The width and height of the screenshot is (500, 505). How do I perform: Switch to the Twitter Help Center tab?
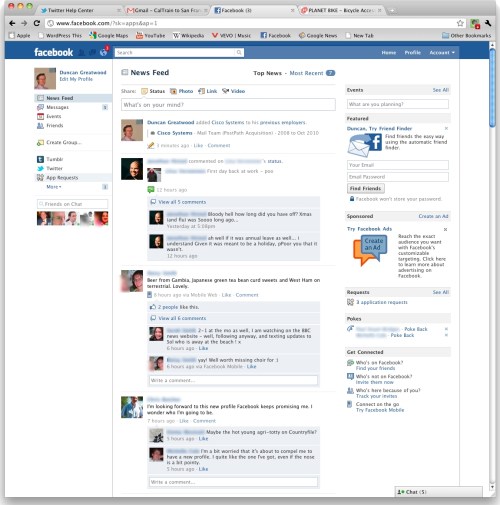point(80,10)
